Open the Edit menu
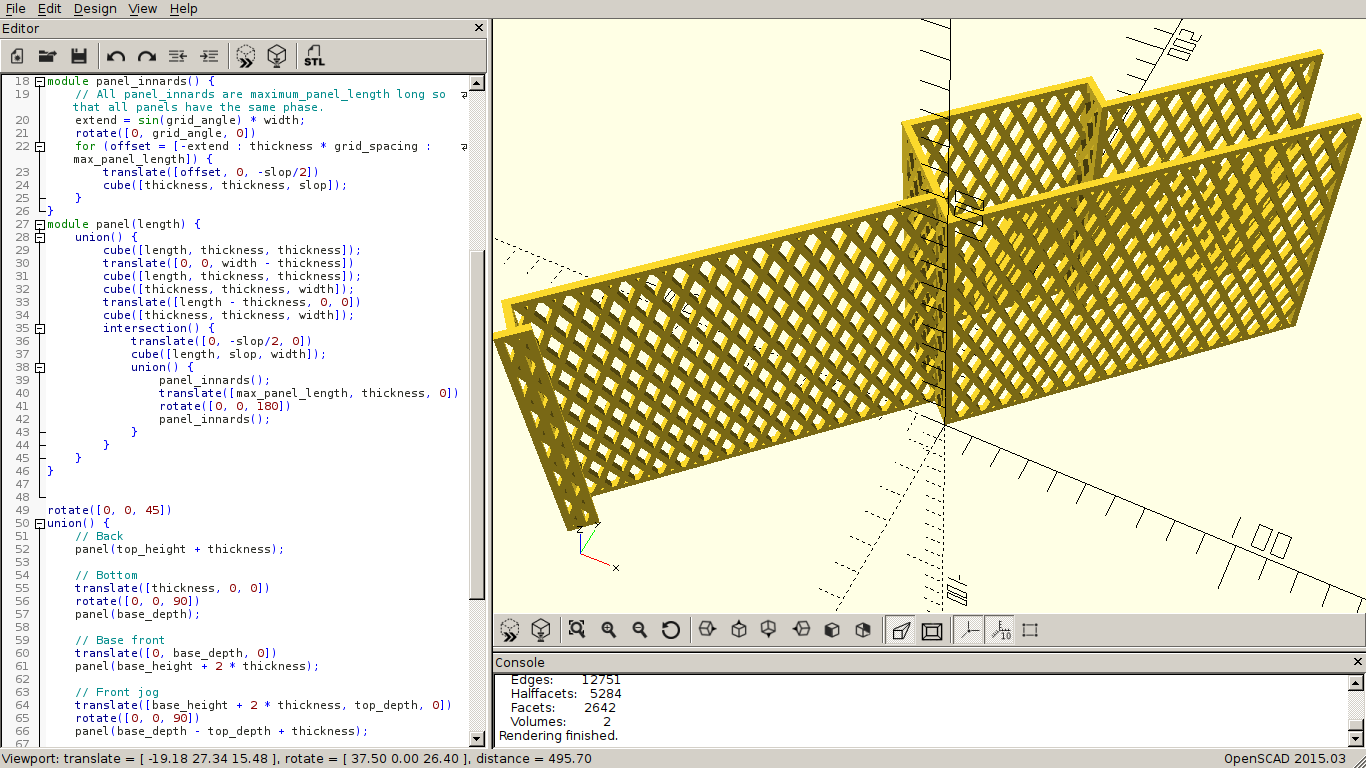 (49, 8)
